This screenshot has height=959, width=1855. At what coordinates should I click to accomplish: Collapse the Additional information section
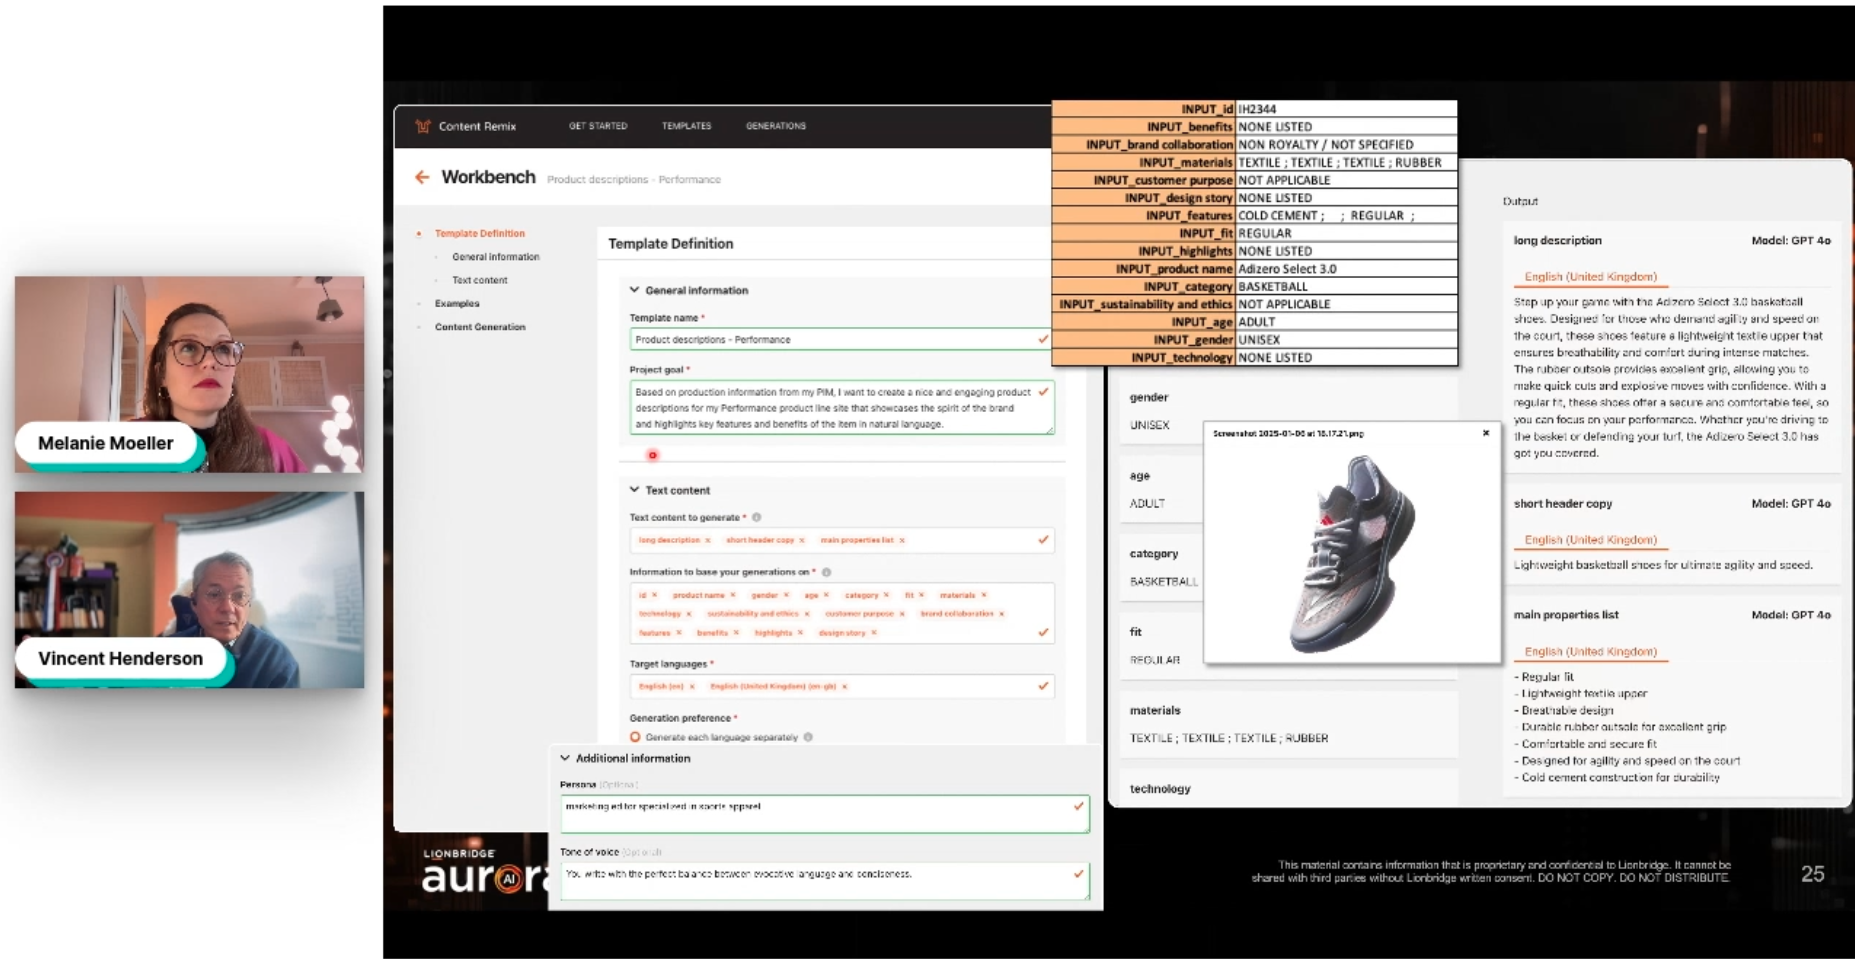(x=565, y=758)
